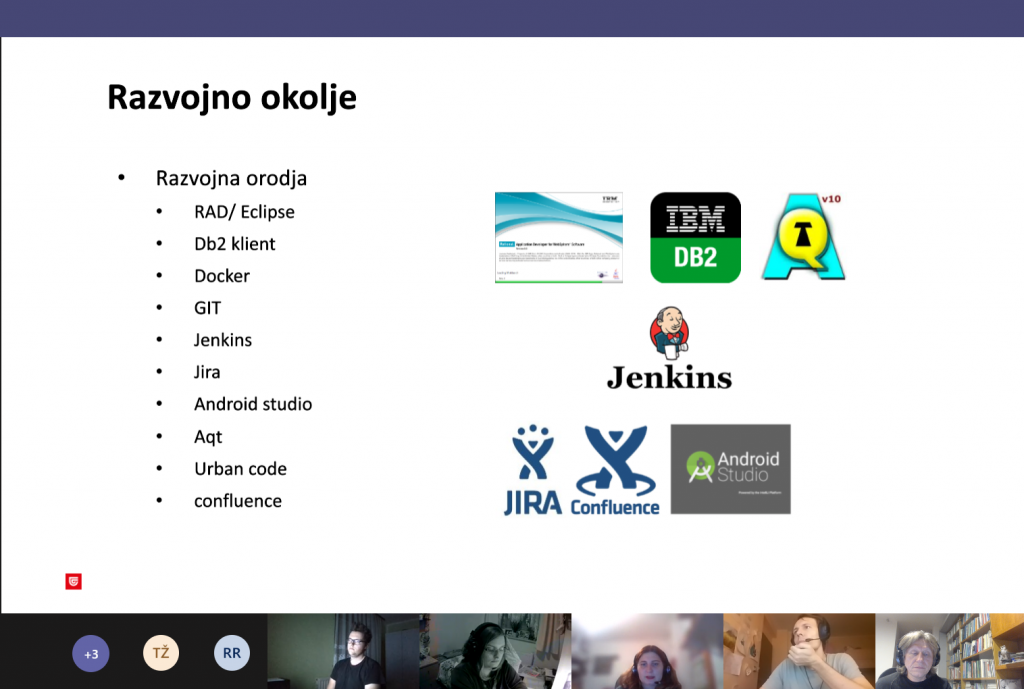Select the RR participant avatar

pyautogui.click(x=232, y=654)
